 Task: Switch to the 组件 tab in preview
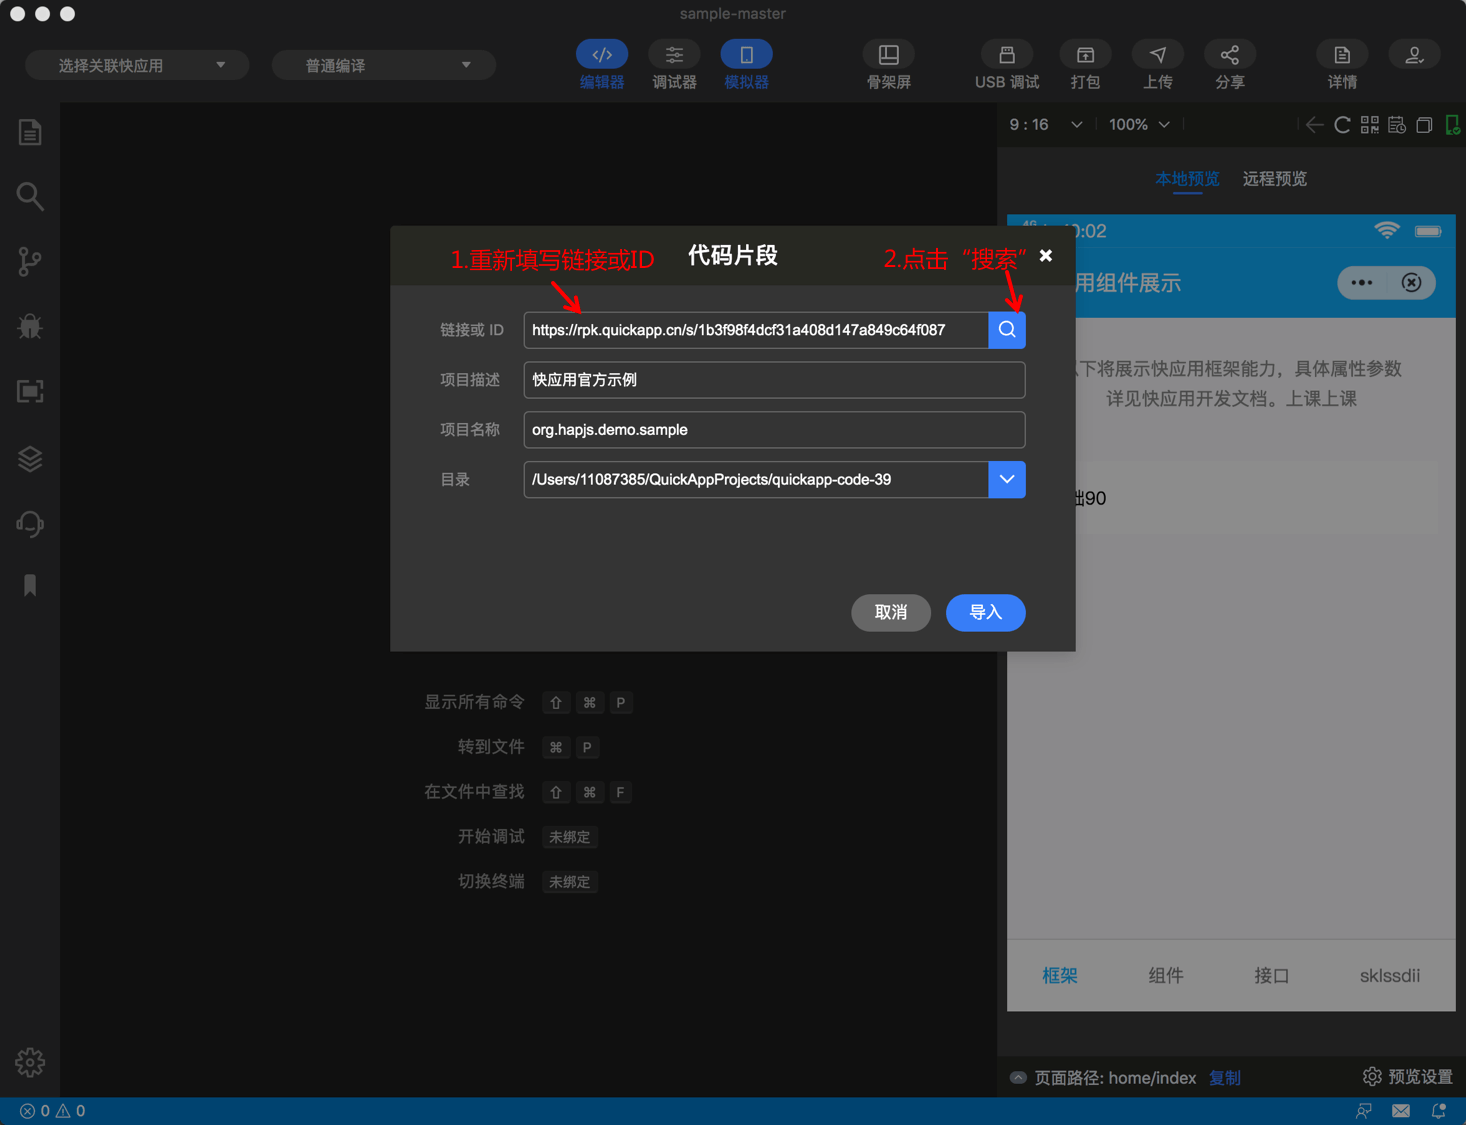(1165, 975)
